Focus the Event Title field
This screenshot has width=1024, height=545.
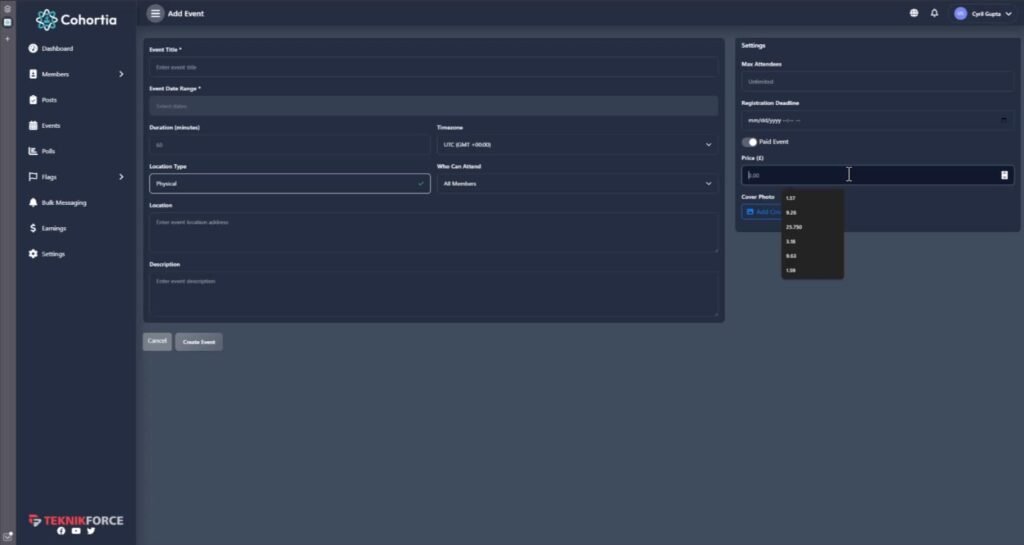click(434, 67)
